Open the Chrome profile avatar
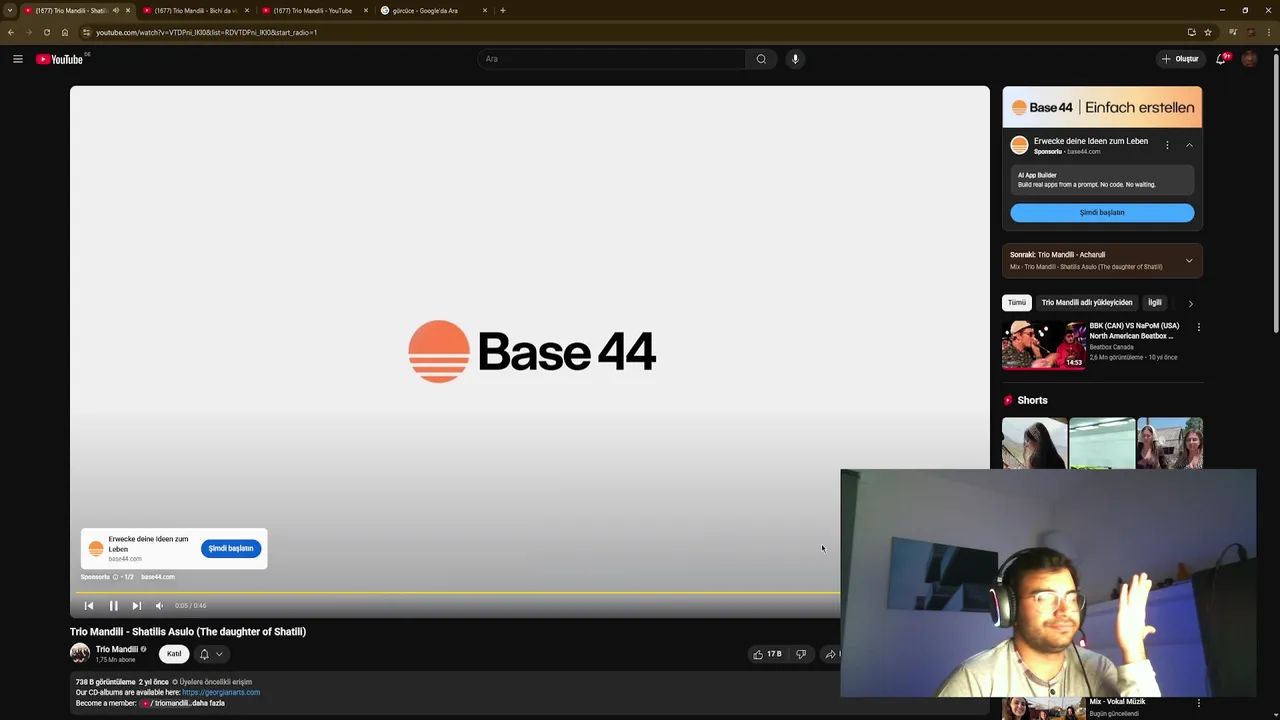1280x720 pixels. coord(1251,32)
